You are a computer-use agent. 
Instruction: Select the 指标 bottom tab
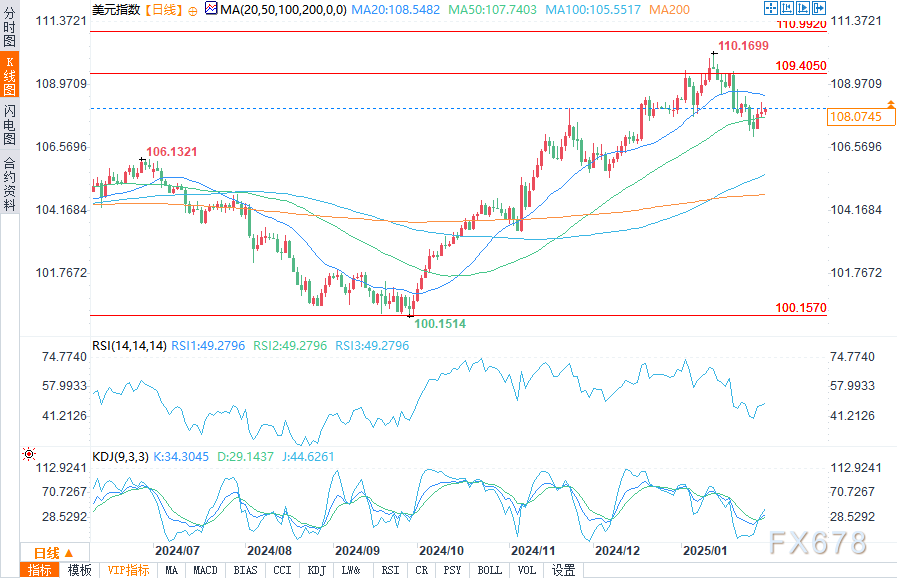click(x=39, y=570)
